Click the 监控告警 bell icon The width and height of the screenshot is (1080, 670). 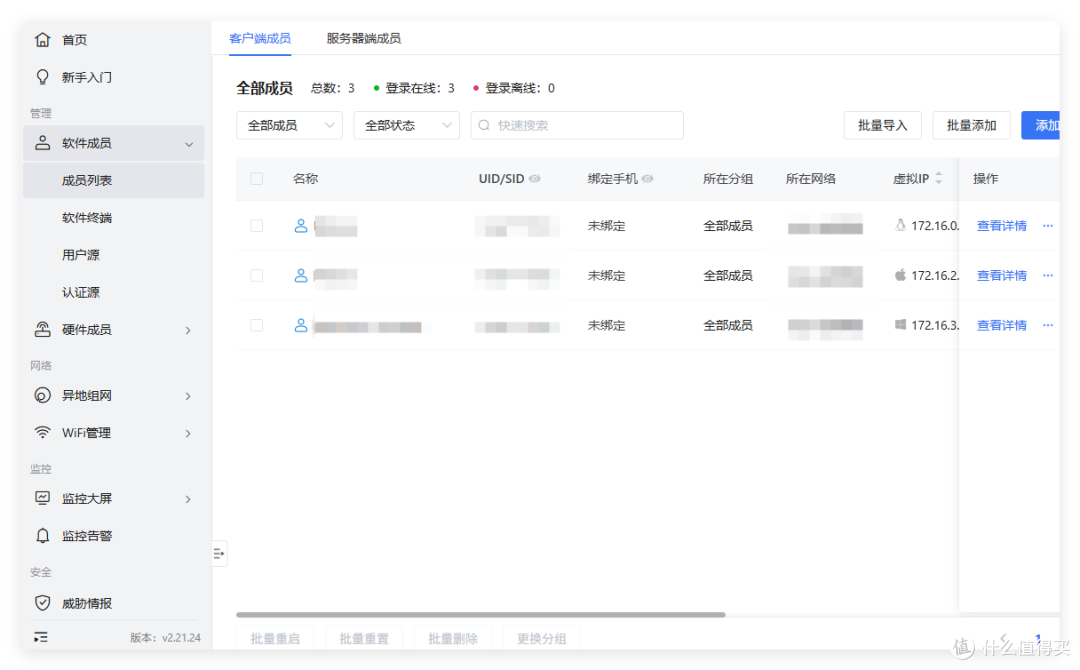[43, 536]
